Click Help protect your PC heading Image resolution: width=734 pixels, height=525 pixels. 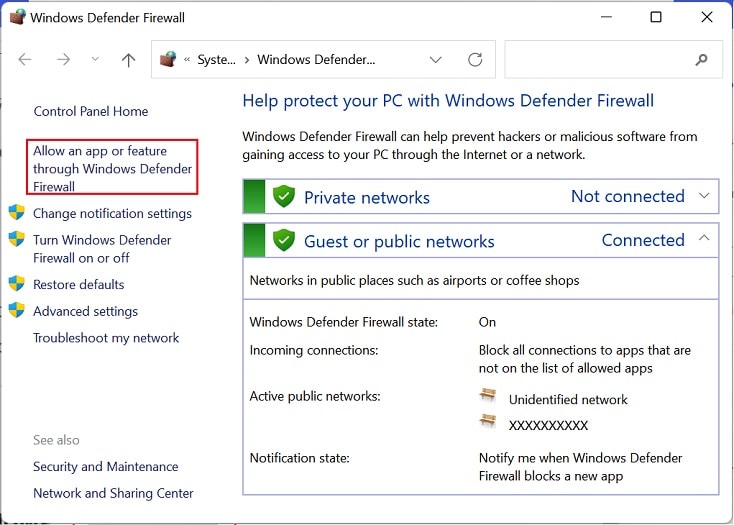448,101
